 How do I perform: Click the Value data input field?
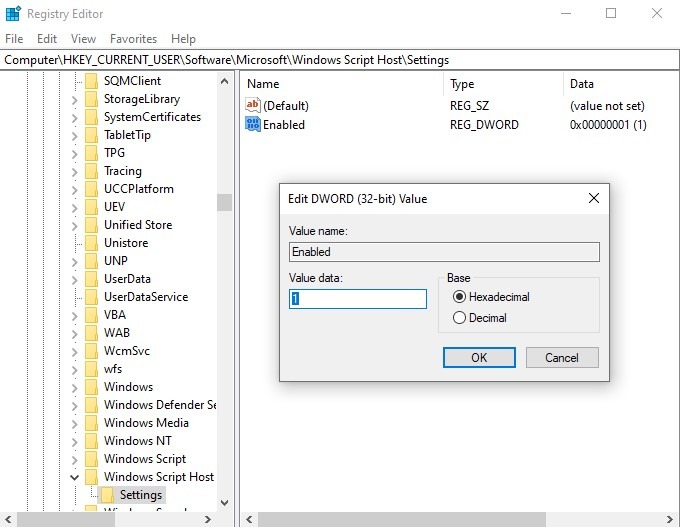(358, 299)
